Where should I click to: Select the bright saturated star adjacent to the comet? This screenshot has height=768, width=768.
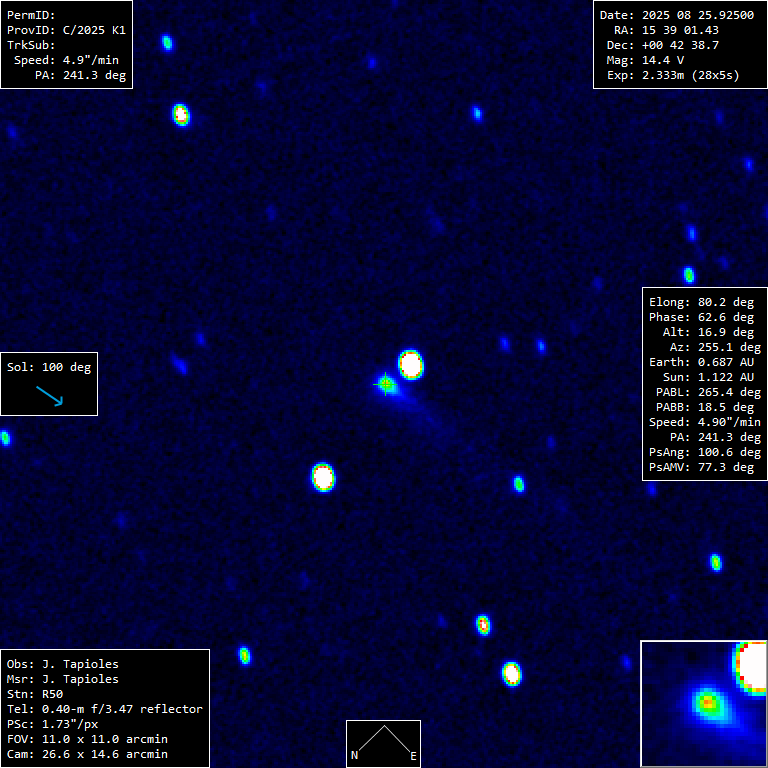411,363
